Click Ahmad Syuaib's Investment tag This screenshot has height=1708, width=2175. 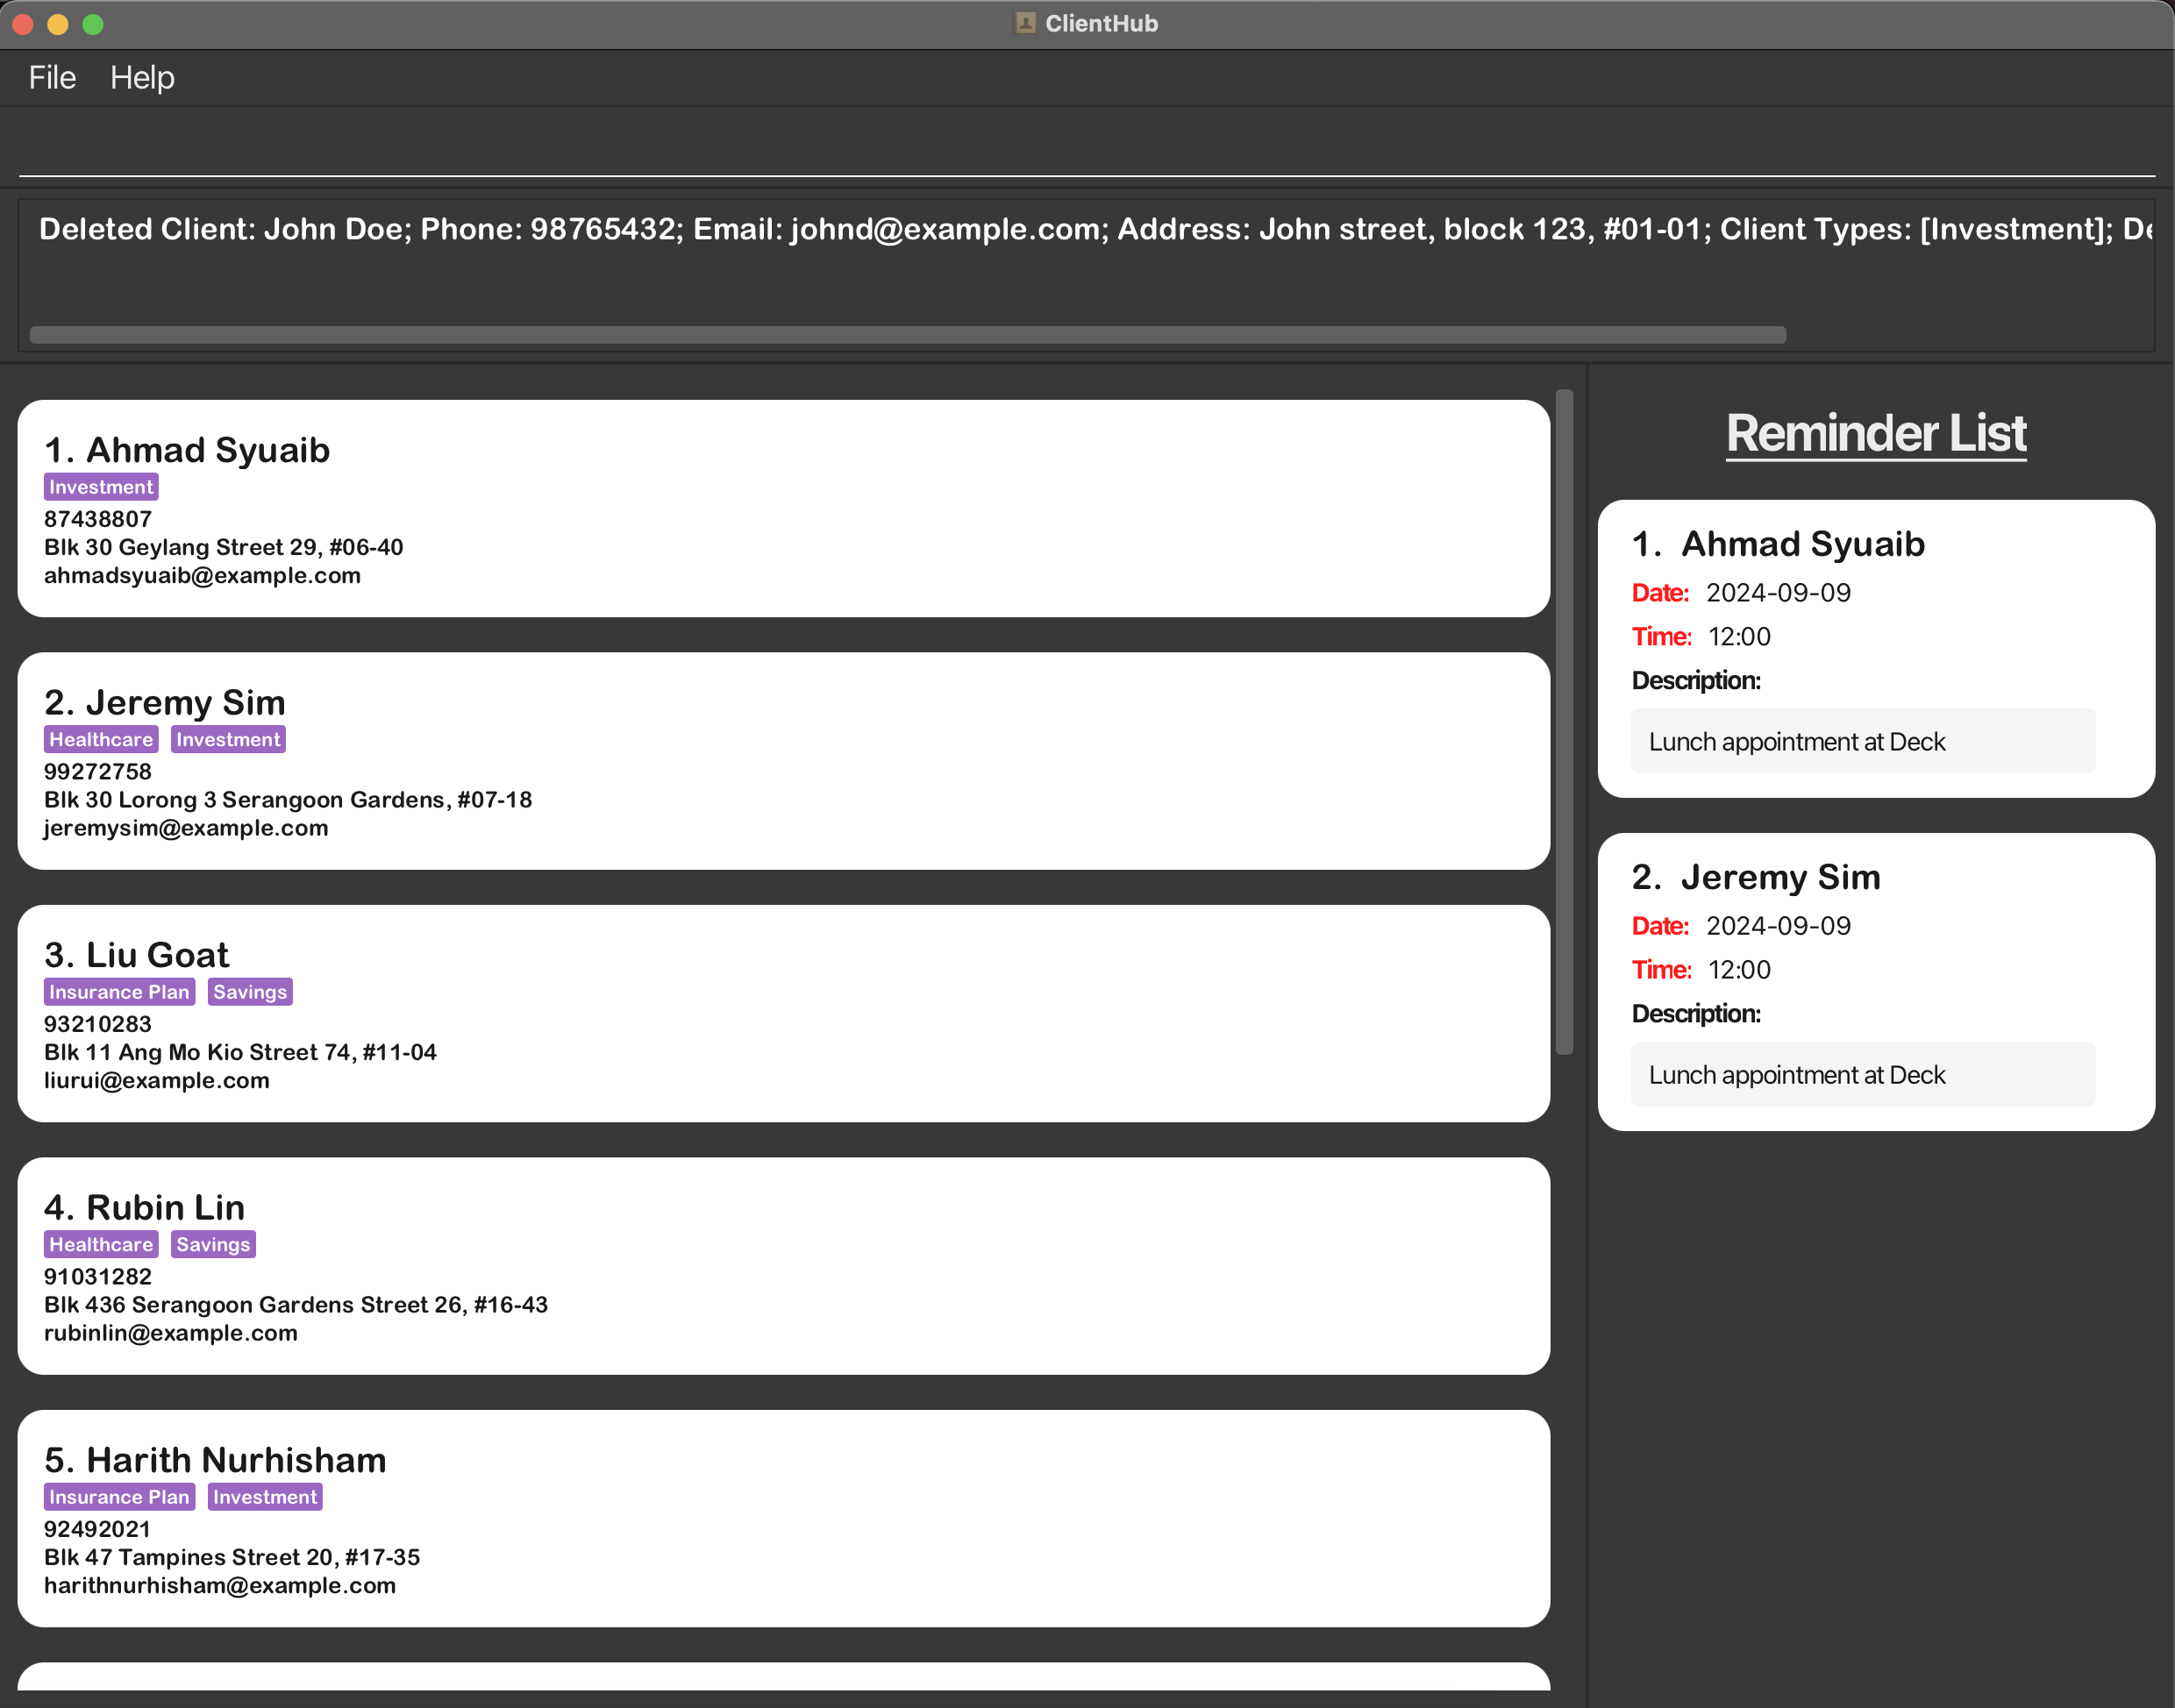[101, 487]
